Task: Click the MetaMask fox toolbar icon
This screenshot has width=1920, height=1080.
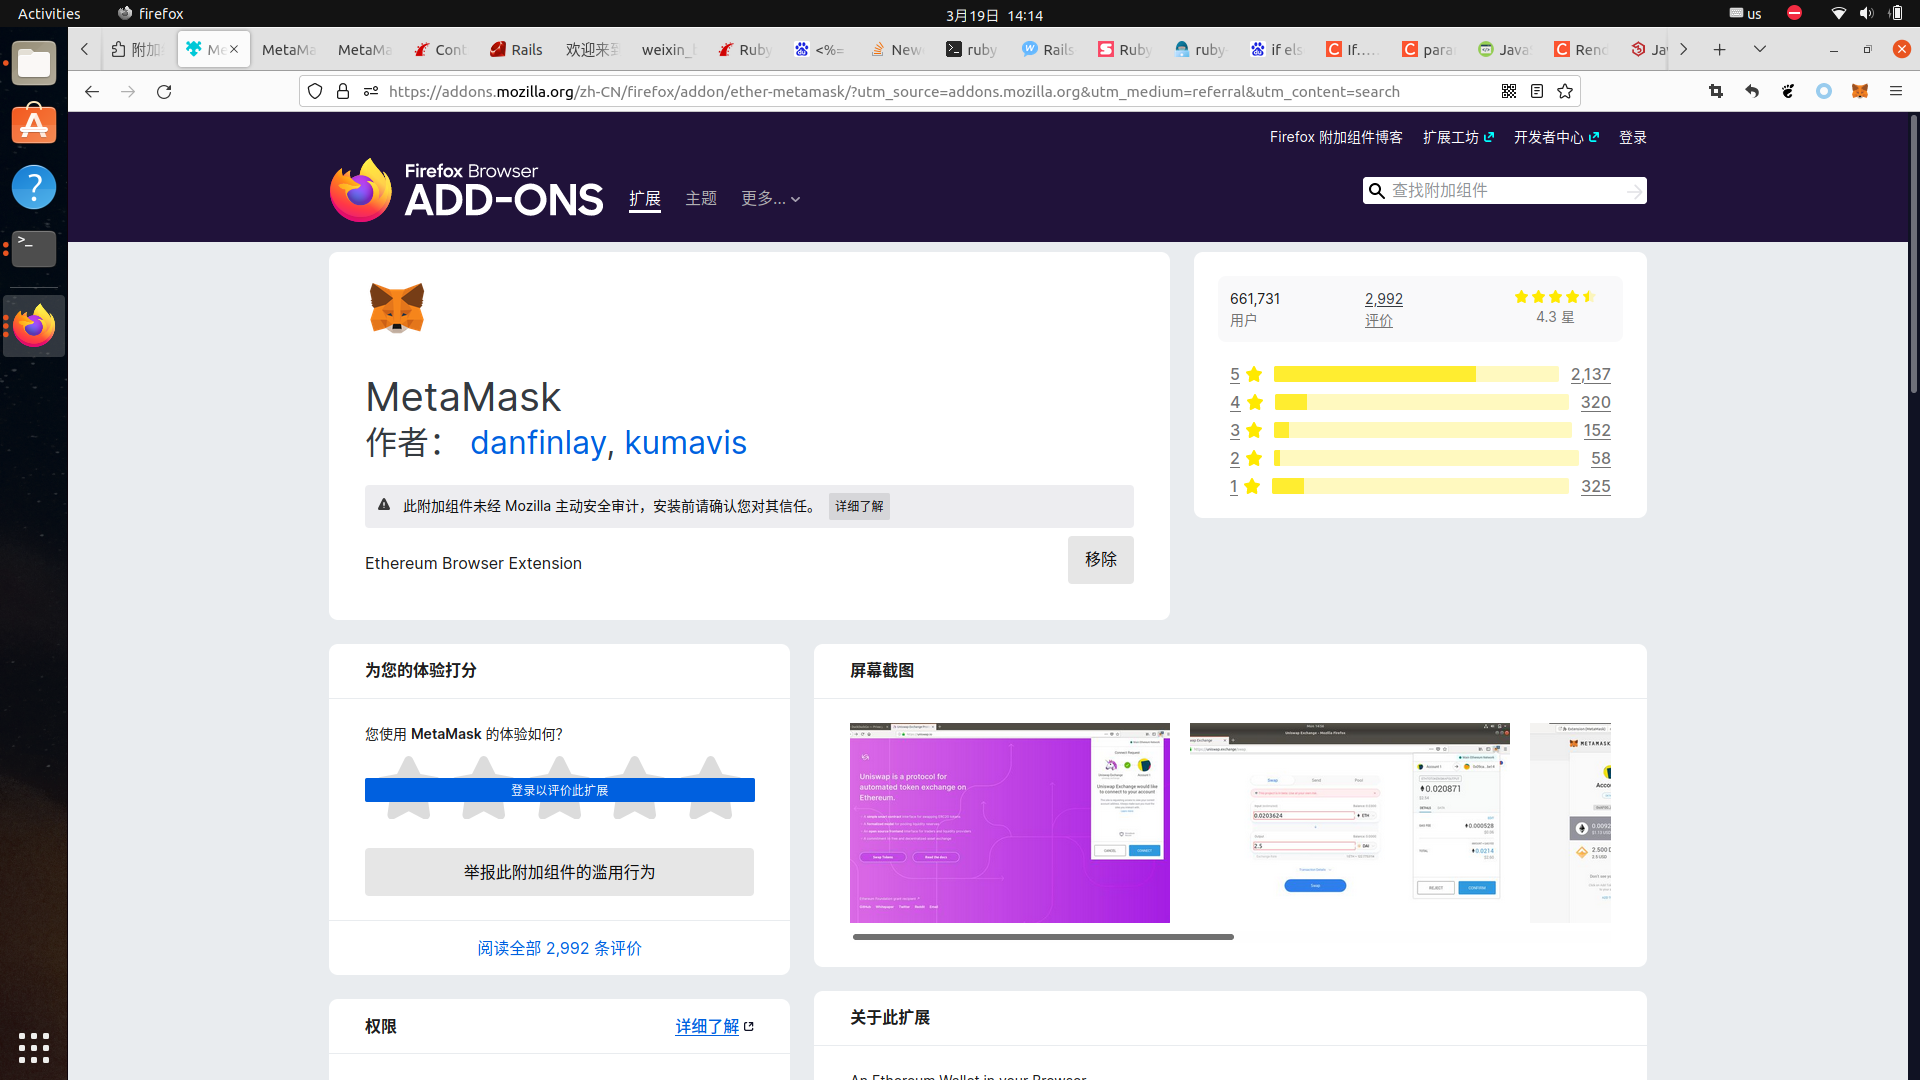Action: point(1859,91)
